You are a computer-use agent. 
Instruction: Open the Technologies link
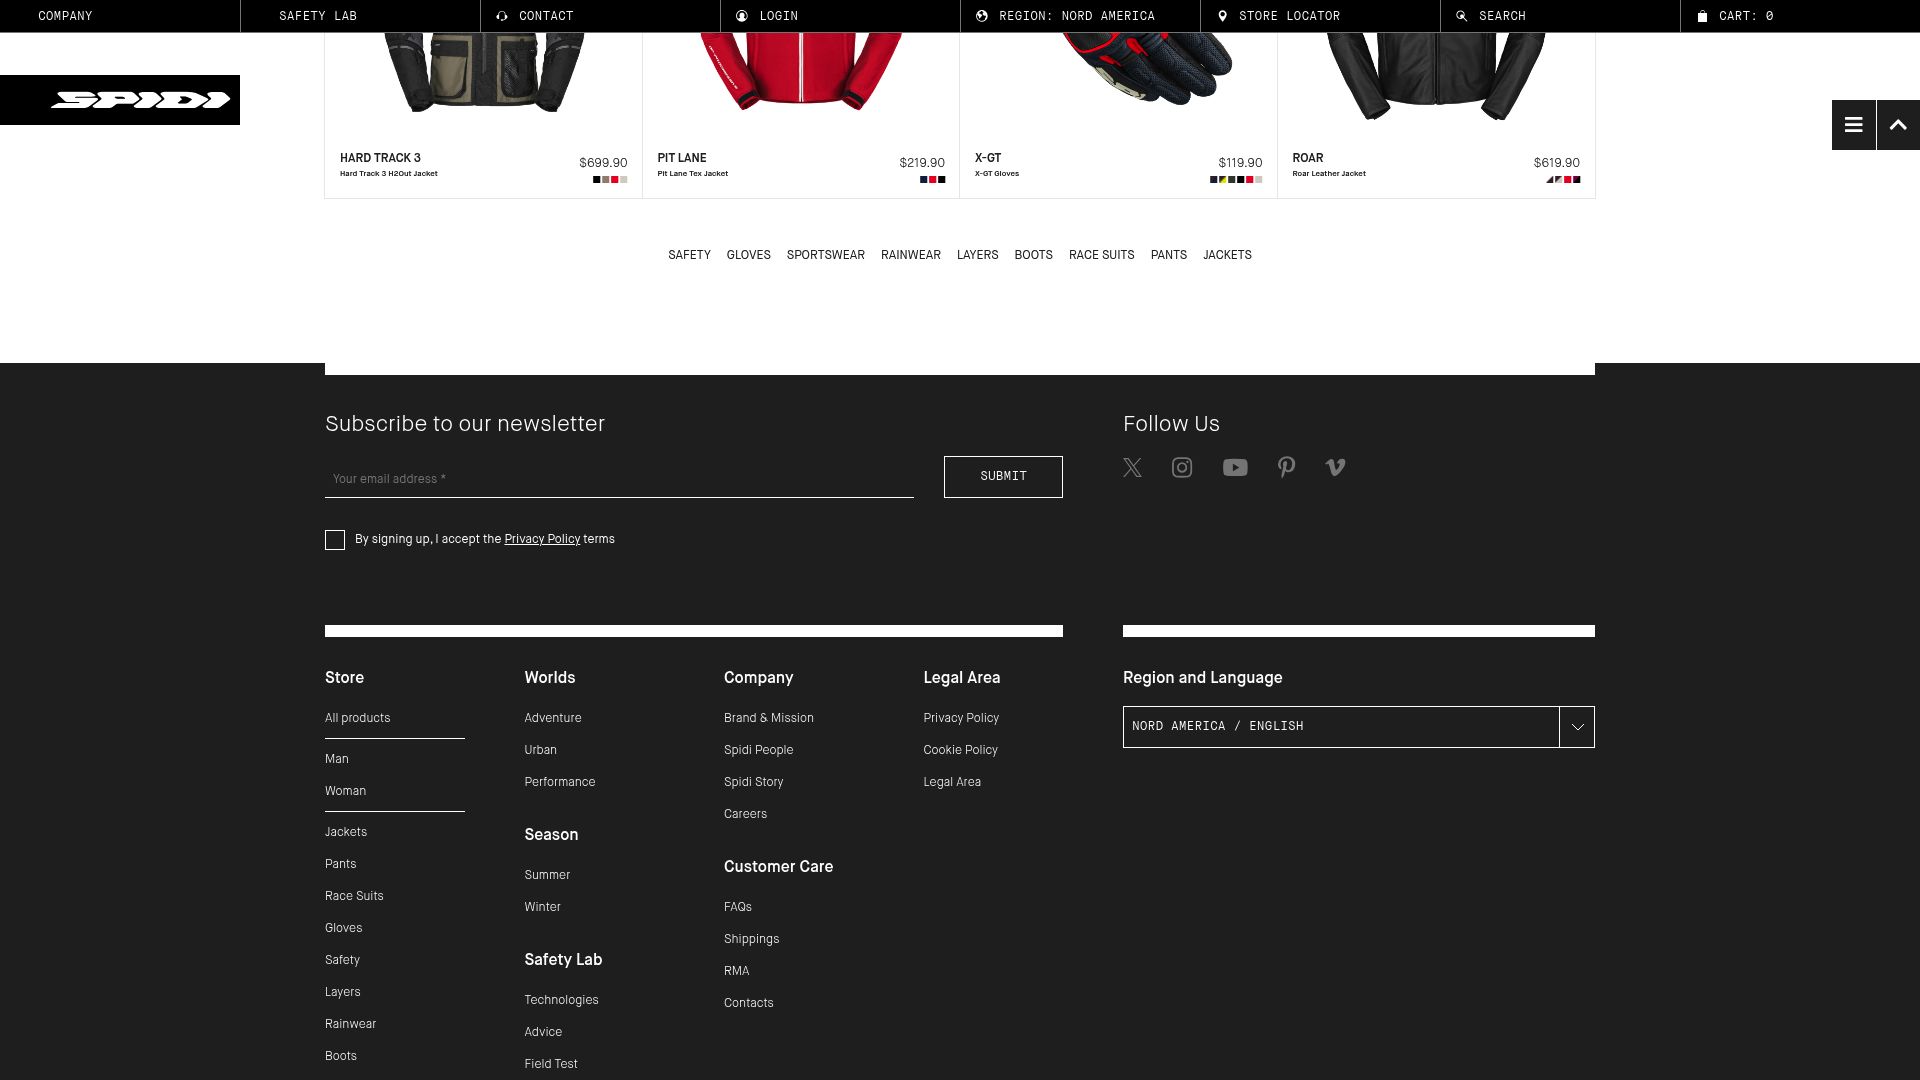561,1000
